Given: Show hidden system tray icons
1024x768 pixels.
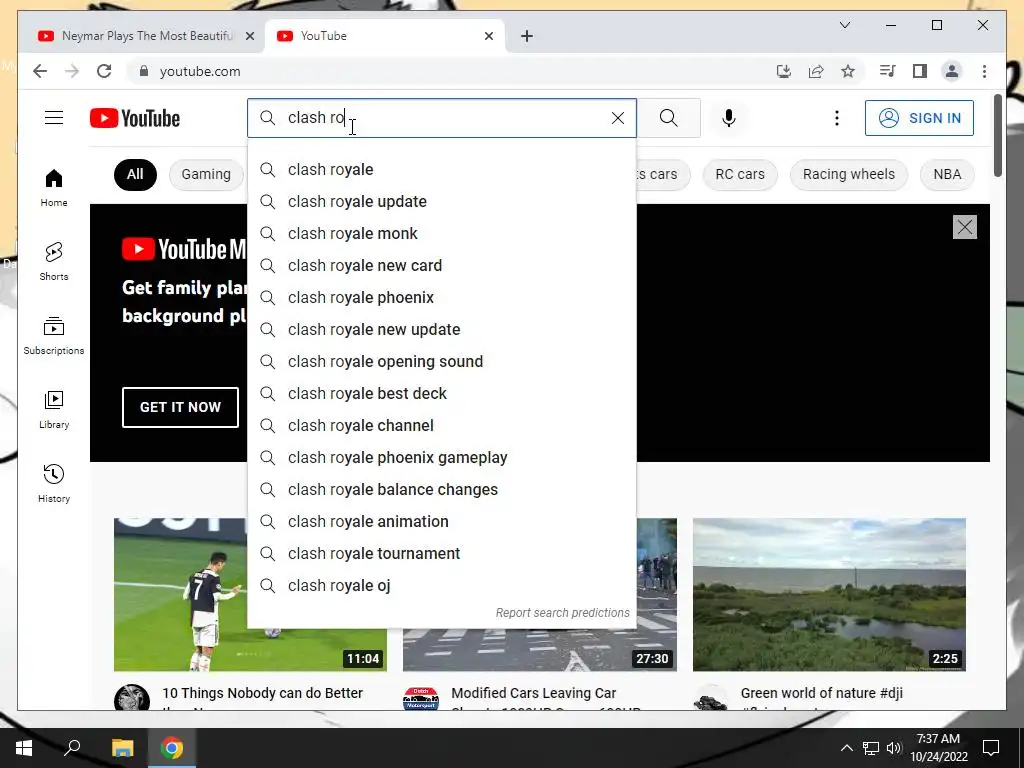Looking at the screenshot, I should point(846,748).
